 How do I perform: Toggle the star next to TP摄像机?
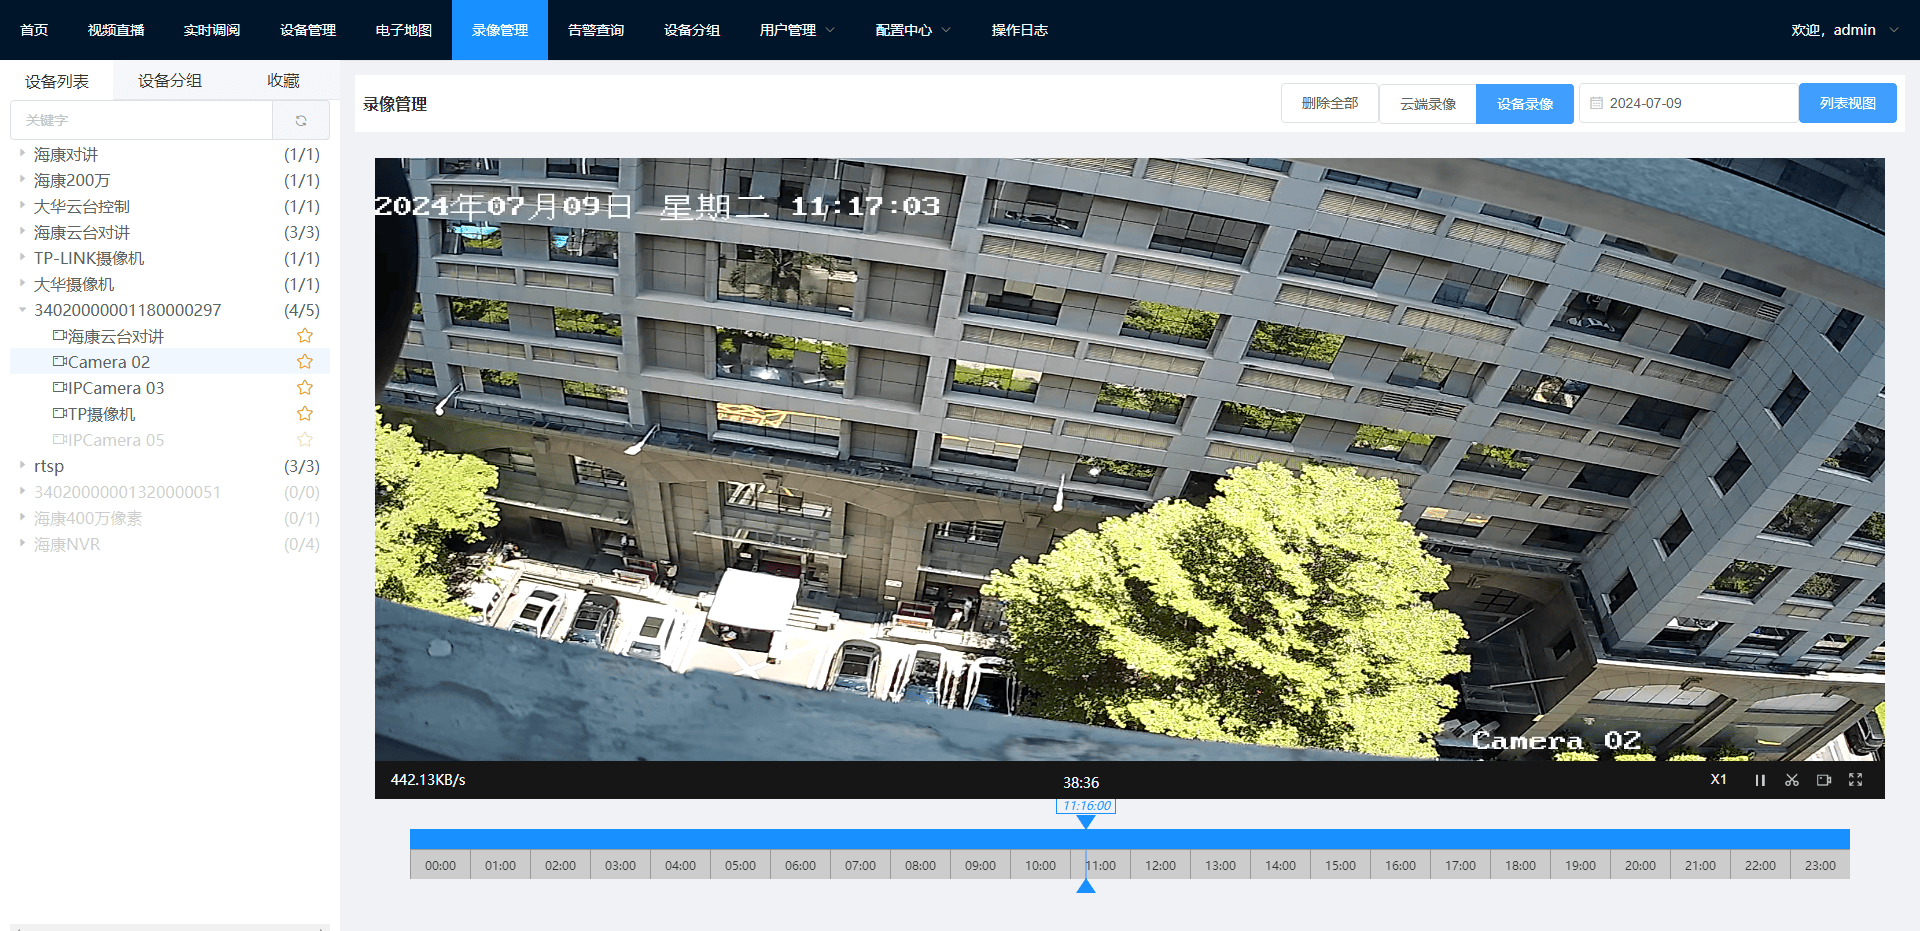[x=304, y=413]
